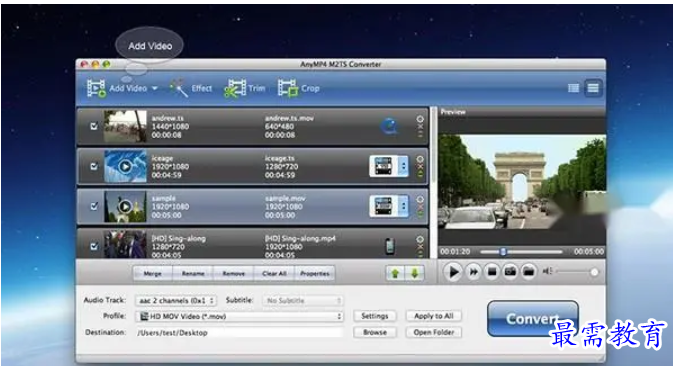Click the output name andrew.ts.mov
The width and height of the screenshot is (673, 366).
point(289,118)
